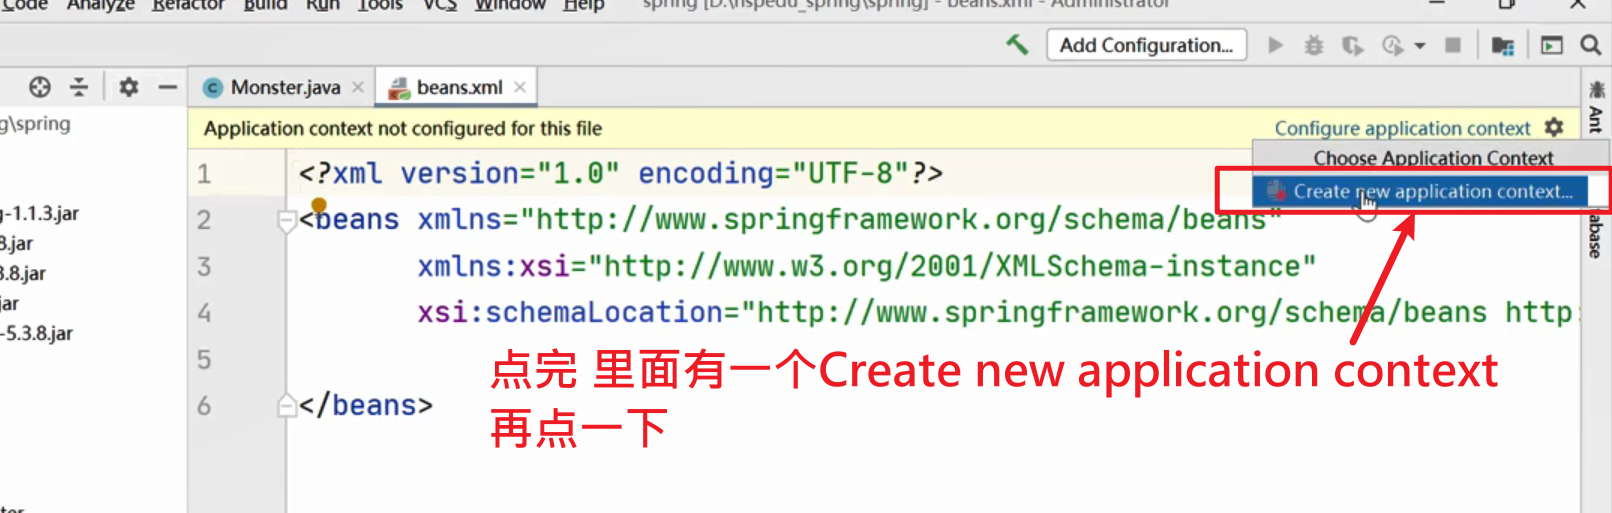Open the Refactor menu
1612x513 pixels.
point(188,5)
